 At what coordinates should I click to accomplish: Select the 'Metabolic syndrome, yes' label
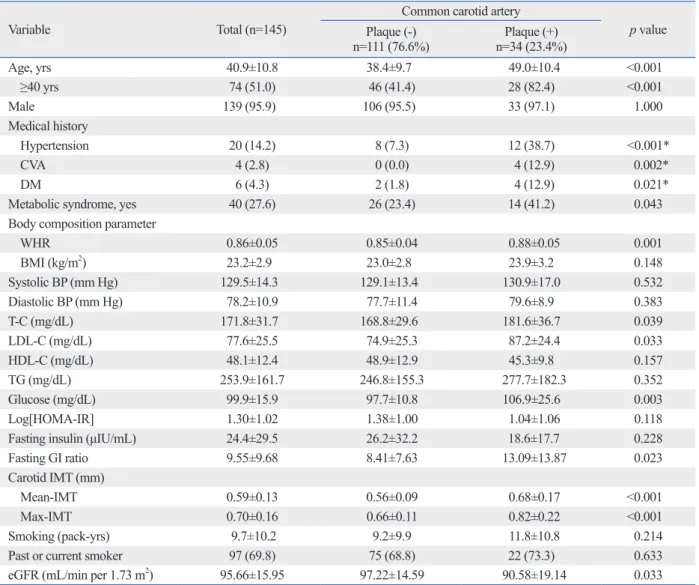coord(72,204)
